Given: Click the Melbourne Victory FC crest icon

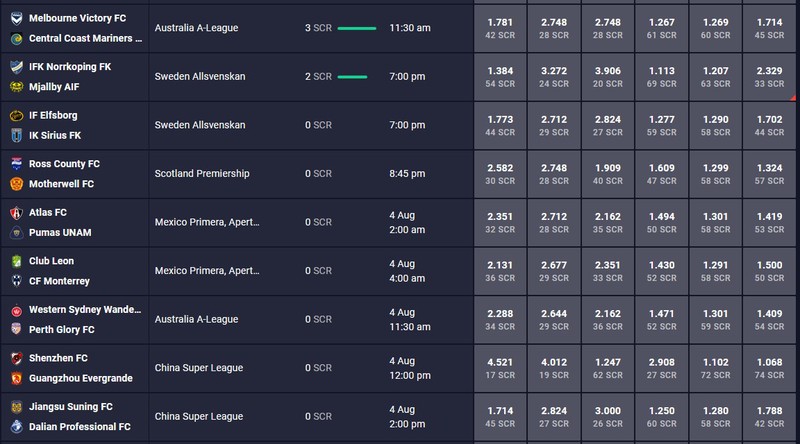Looking at the screenshot, I should coord(16,18).
